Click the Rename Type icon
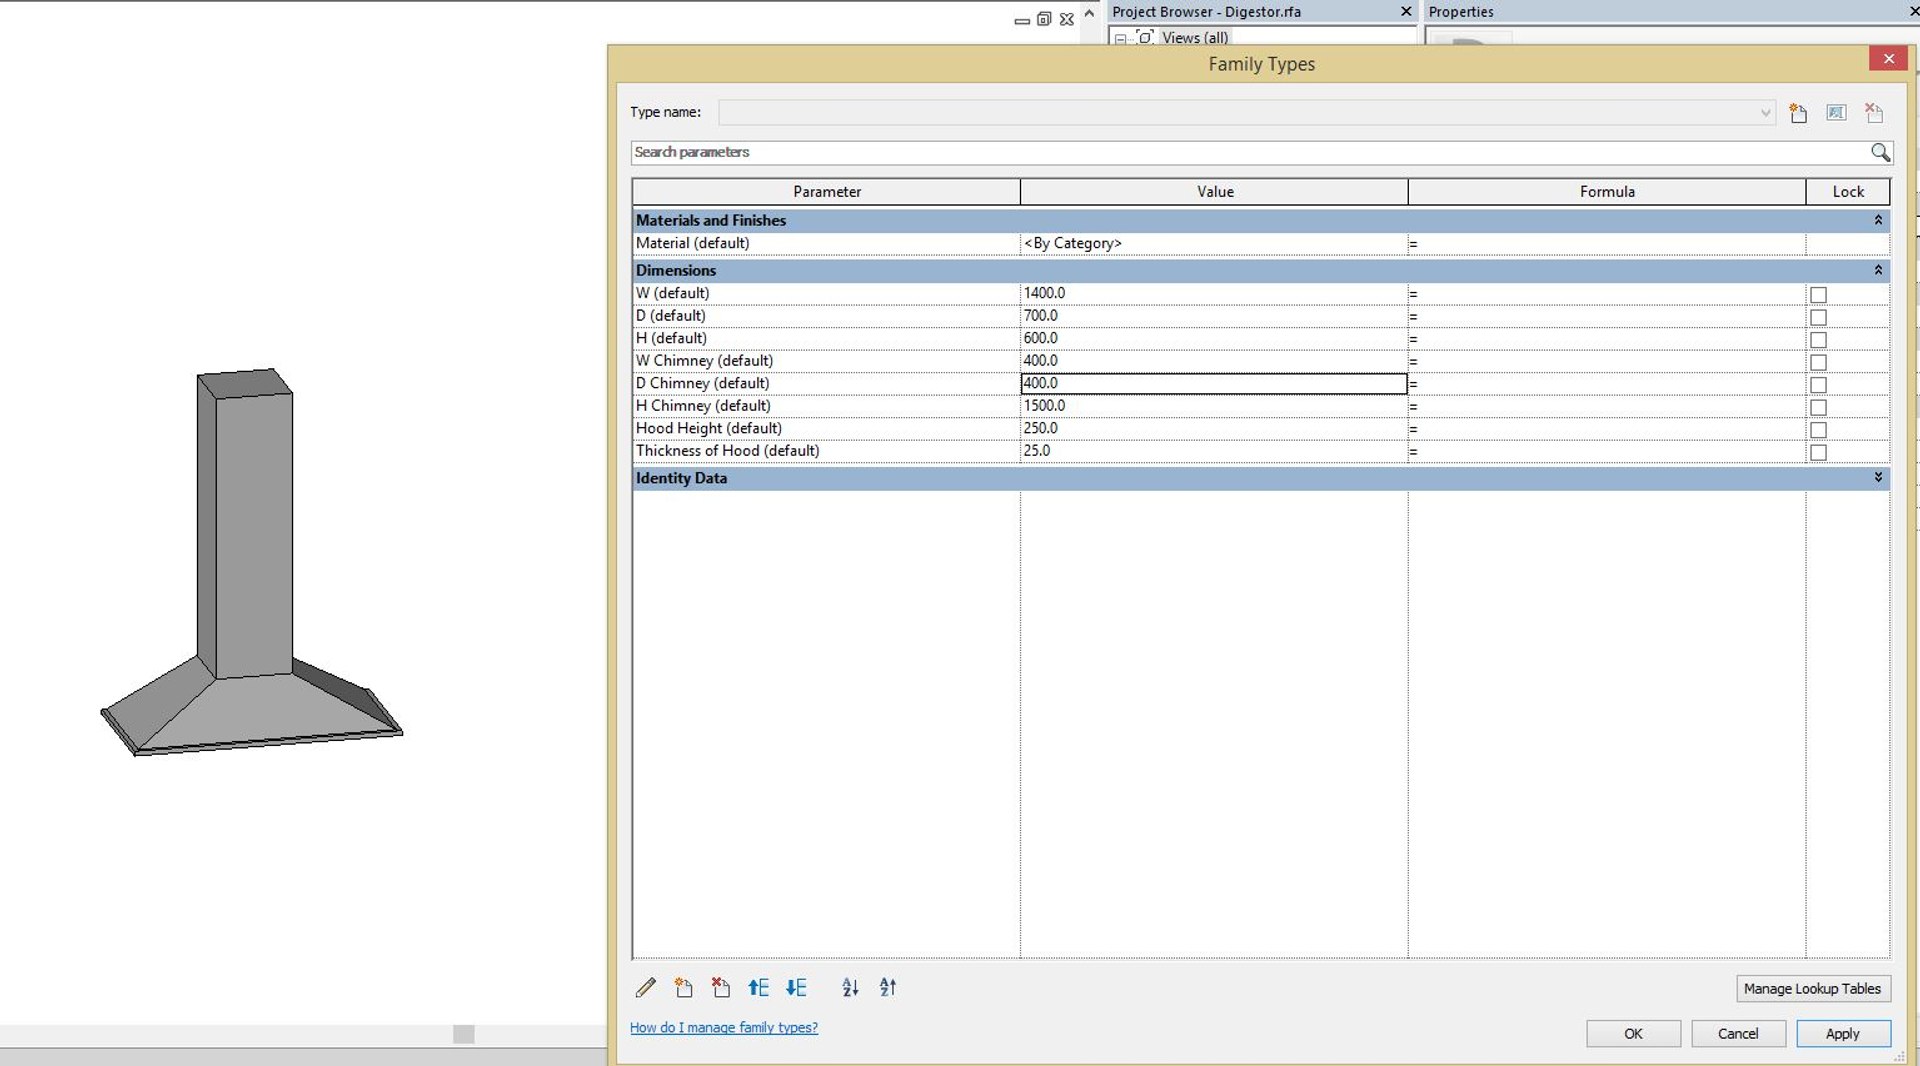Image resolution: width=1920 pixels, height=1066 pixels. pyautogui.click(x=1836, y=113)
